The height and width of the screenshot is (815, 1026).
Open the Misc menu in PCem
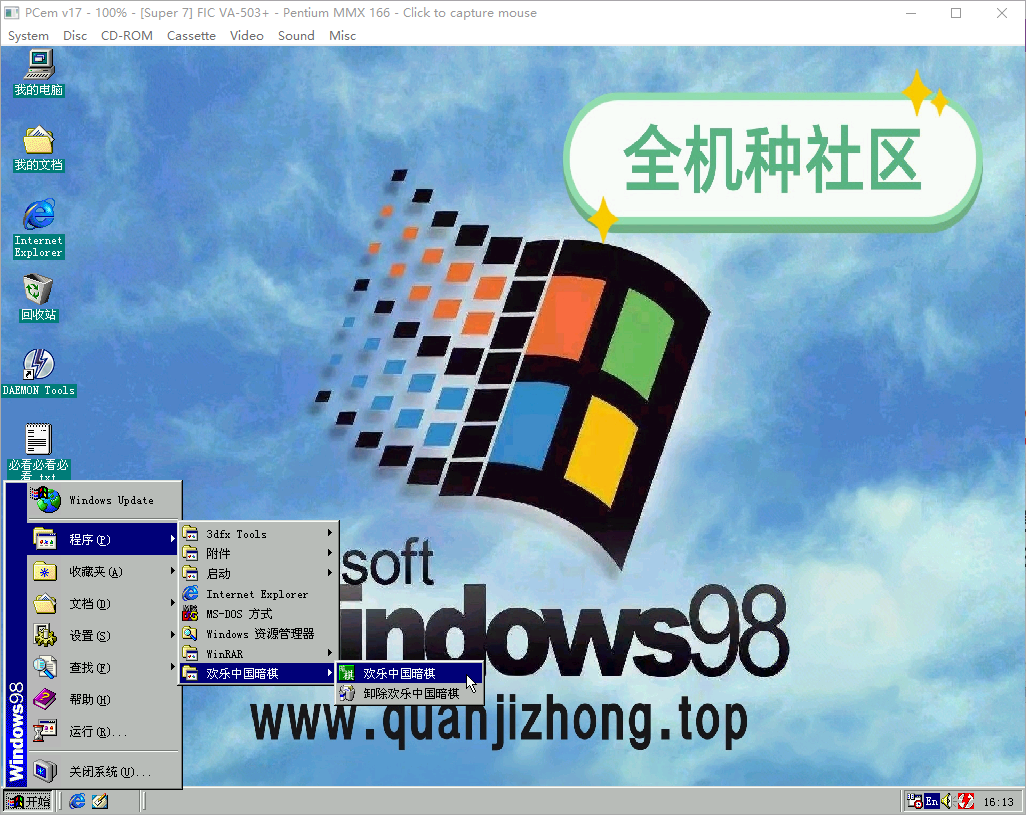(x=342, y=35)
